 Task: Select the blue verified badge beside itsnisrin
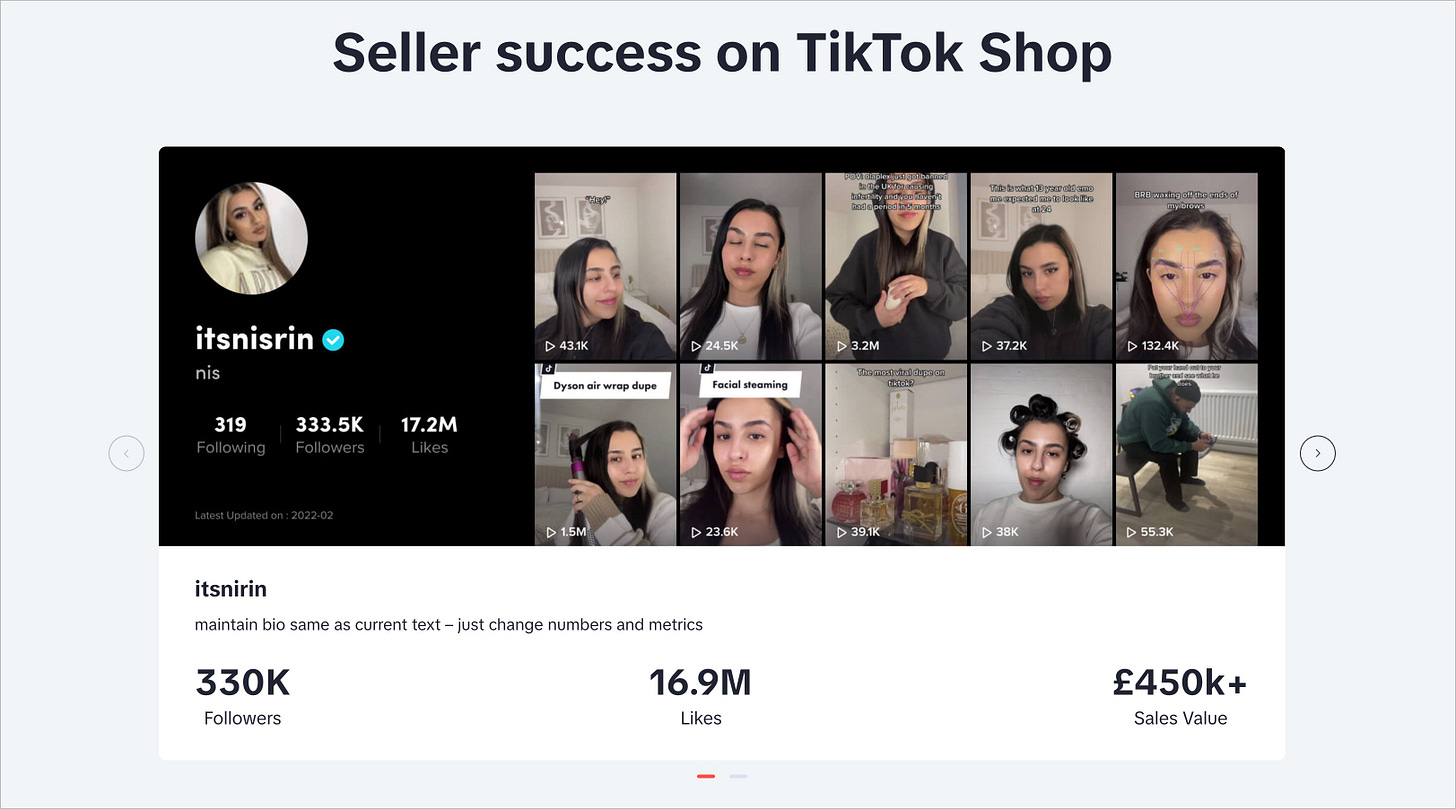coord(333,340)
